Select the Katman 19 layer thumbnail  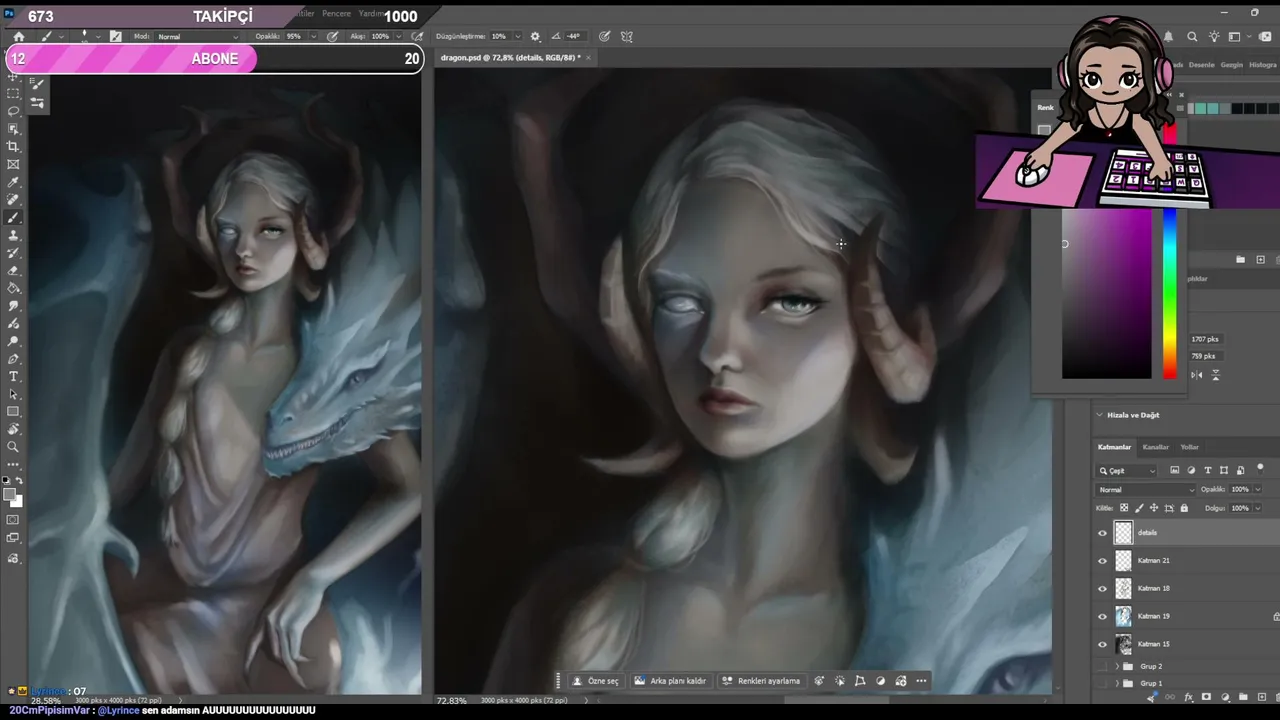[1124, 617]
